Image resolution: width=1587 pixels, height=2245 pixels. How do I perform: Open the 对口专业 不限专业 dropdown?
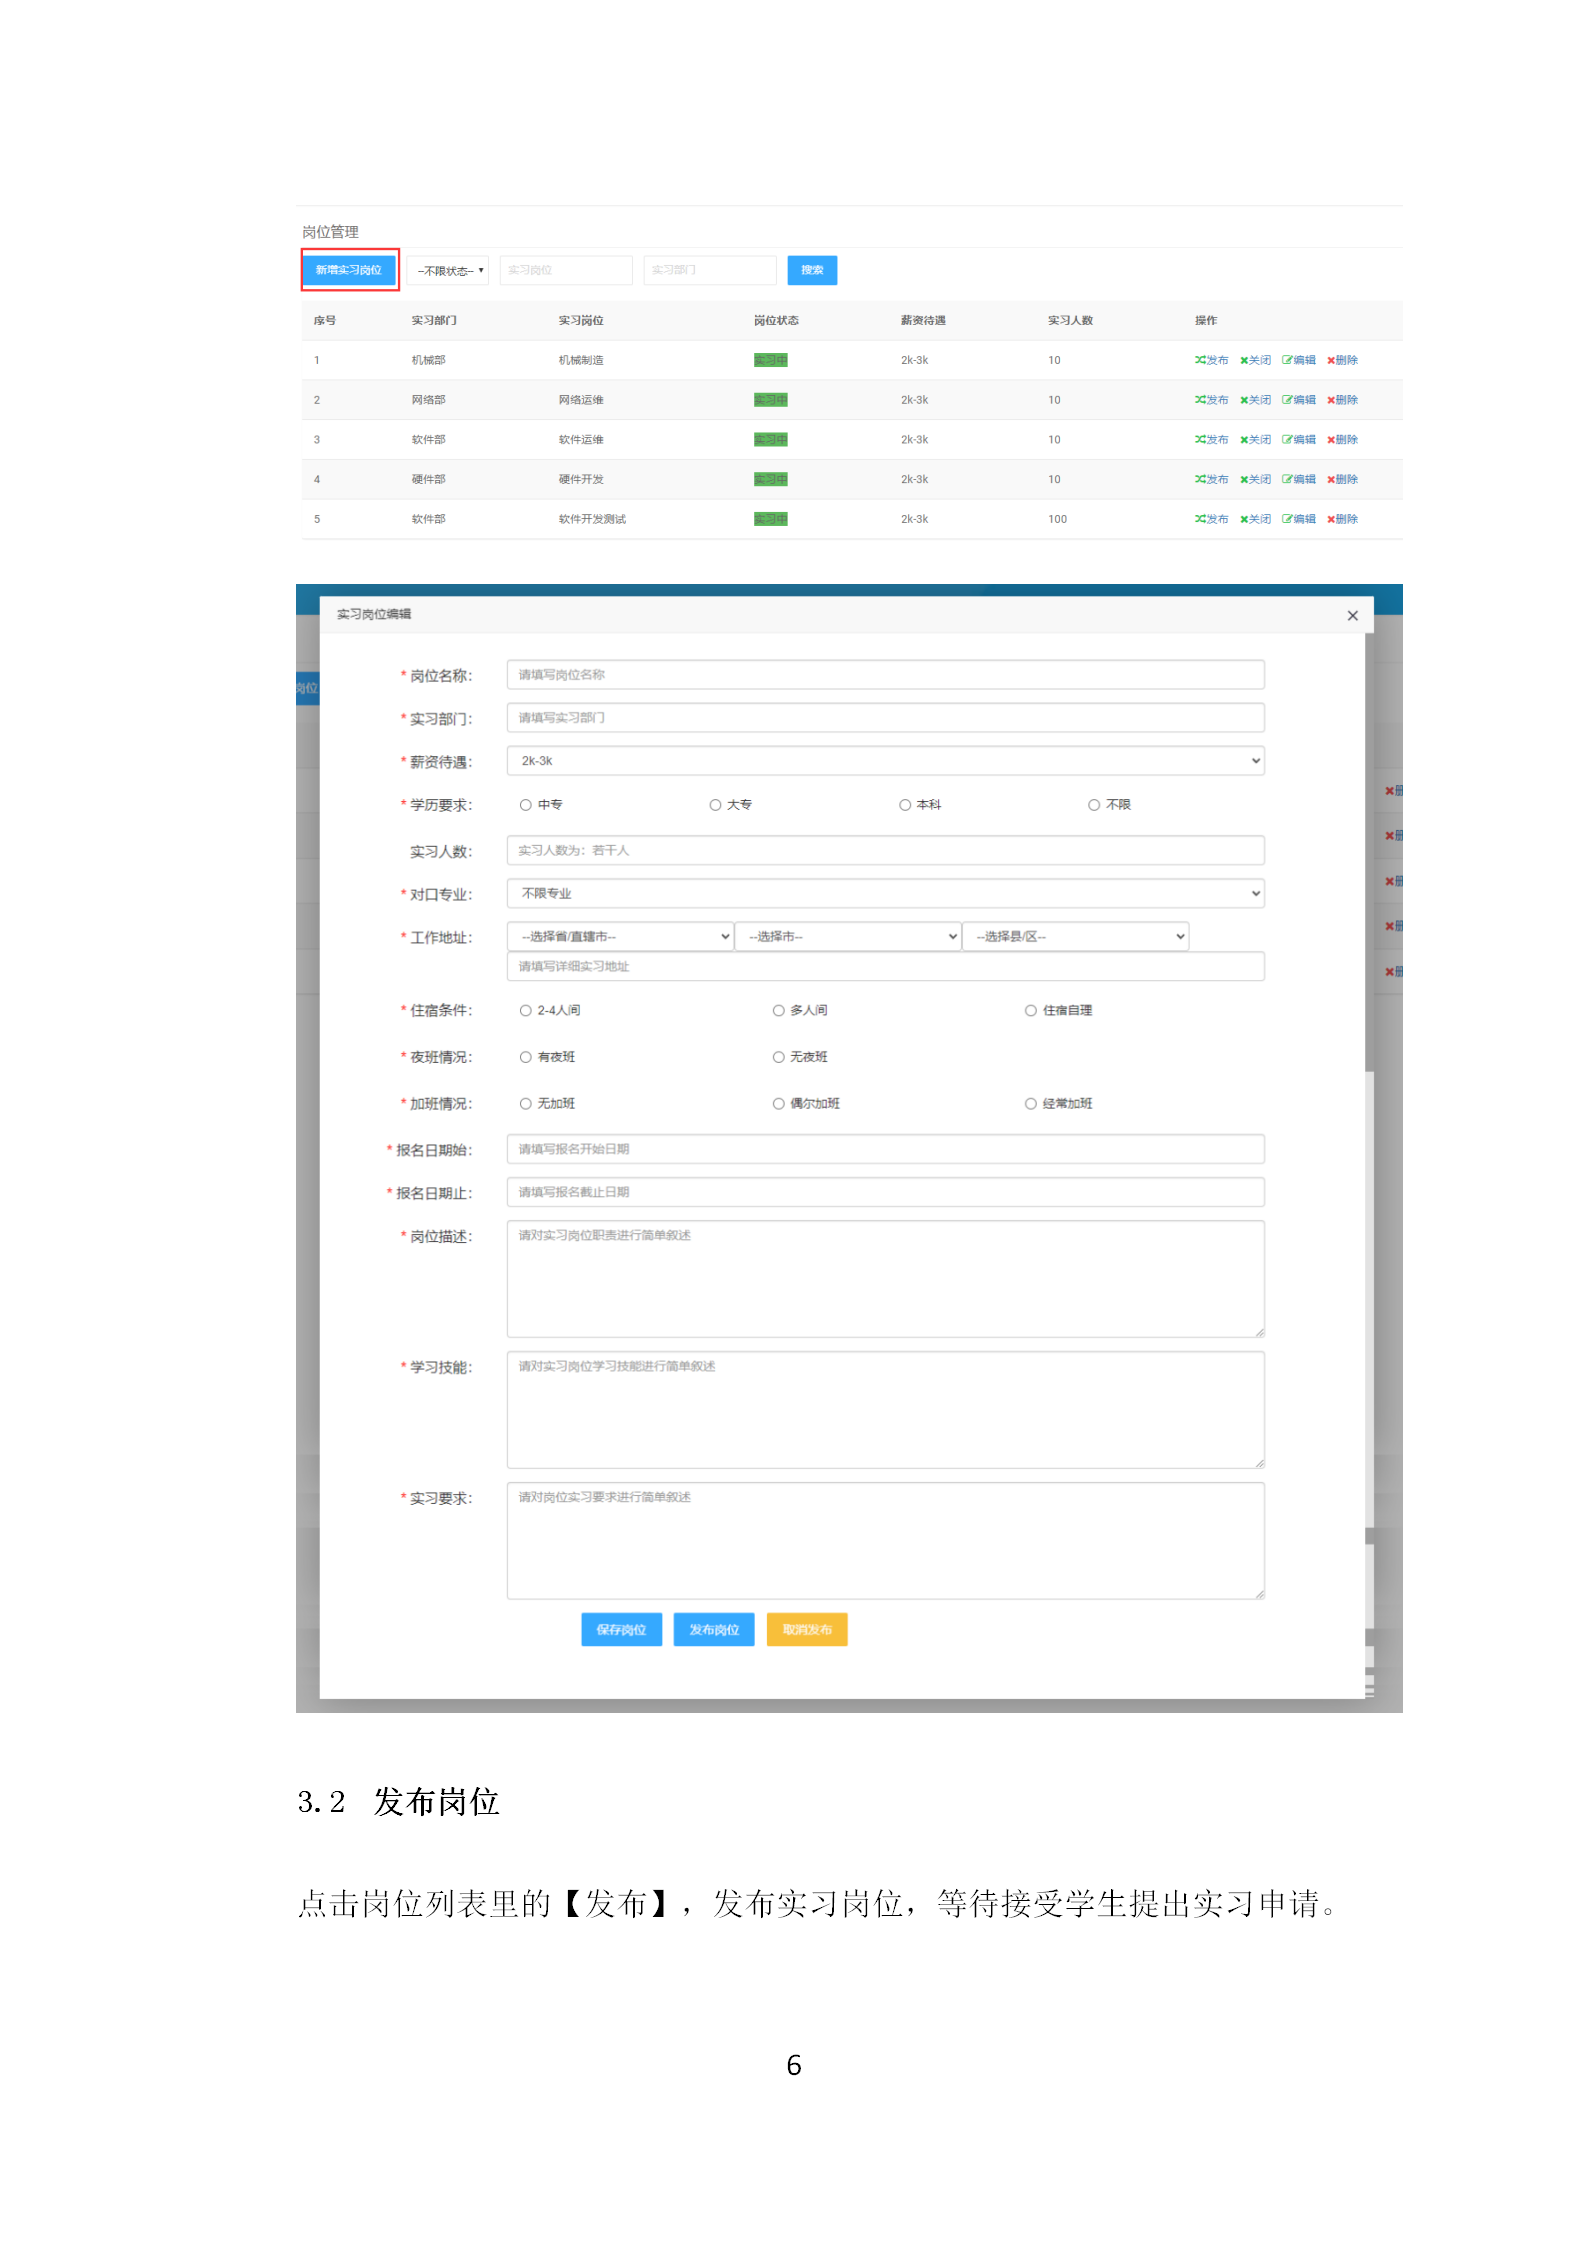tap(885, 894)
